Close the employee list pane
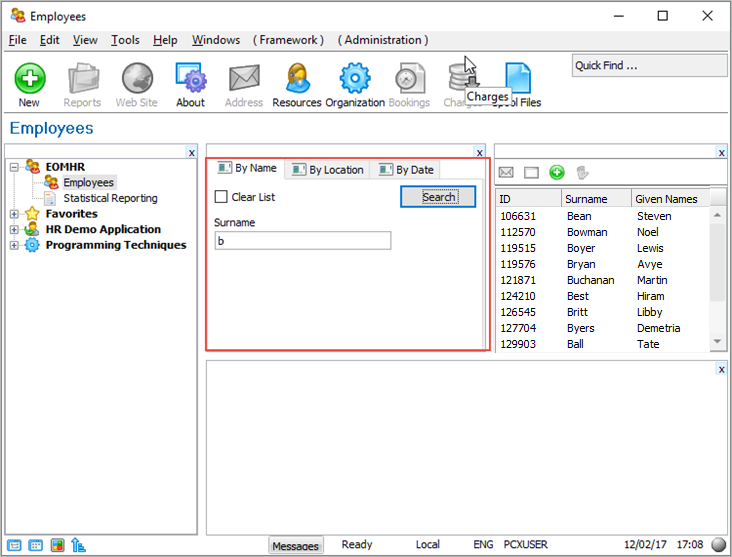 pyautogui.click(x=722, y=153)
